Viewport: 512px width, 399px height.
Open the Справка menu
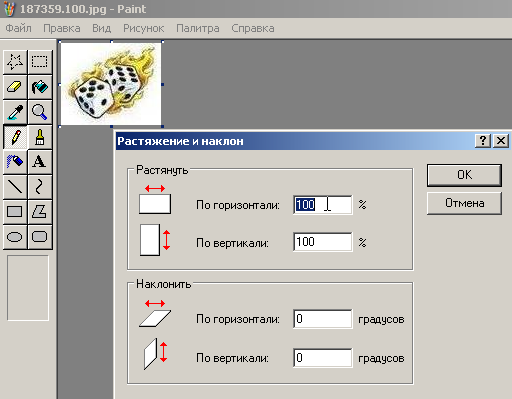(x=253, y=28)
